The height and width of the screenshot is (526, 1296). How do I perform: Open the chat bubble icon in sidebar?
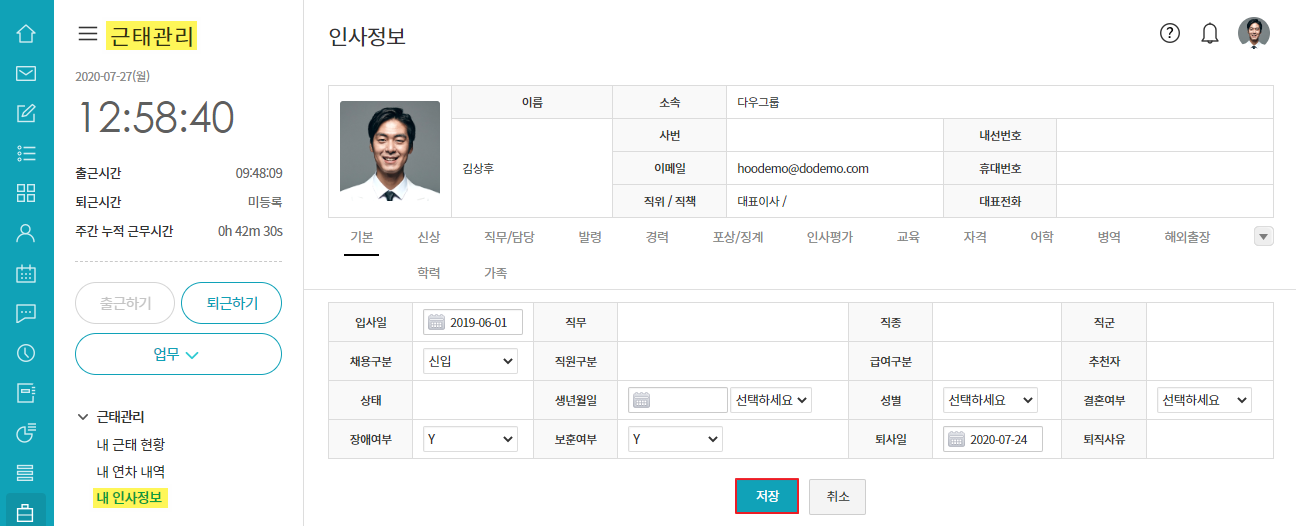(26, 313)
